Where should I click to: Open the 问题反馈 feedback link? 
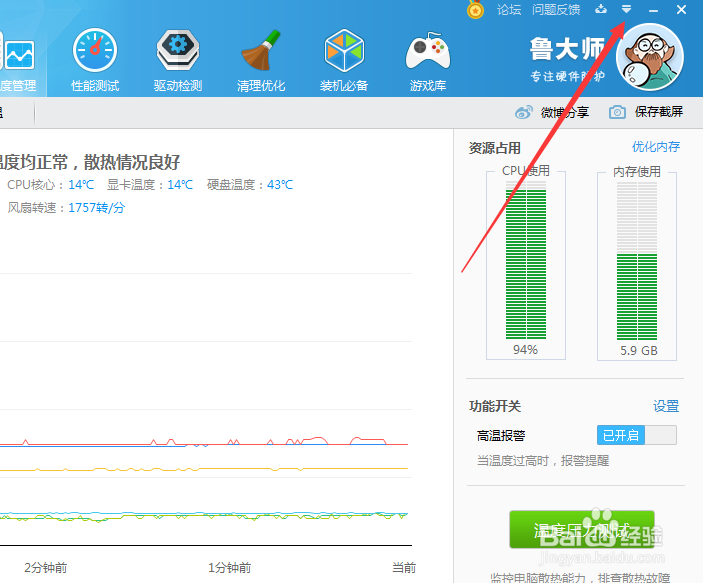pyautogui.click(x=556, y=9)
